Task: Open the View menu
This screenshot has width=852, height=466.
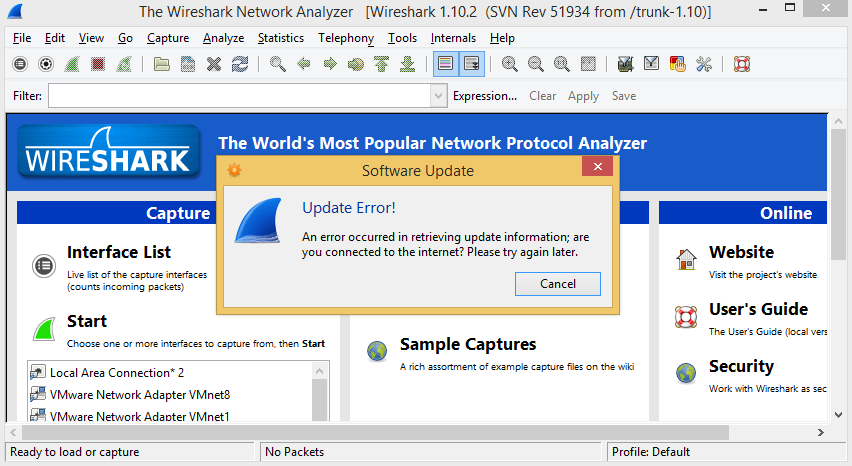Action: tap(91, 38)
